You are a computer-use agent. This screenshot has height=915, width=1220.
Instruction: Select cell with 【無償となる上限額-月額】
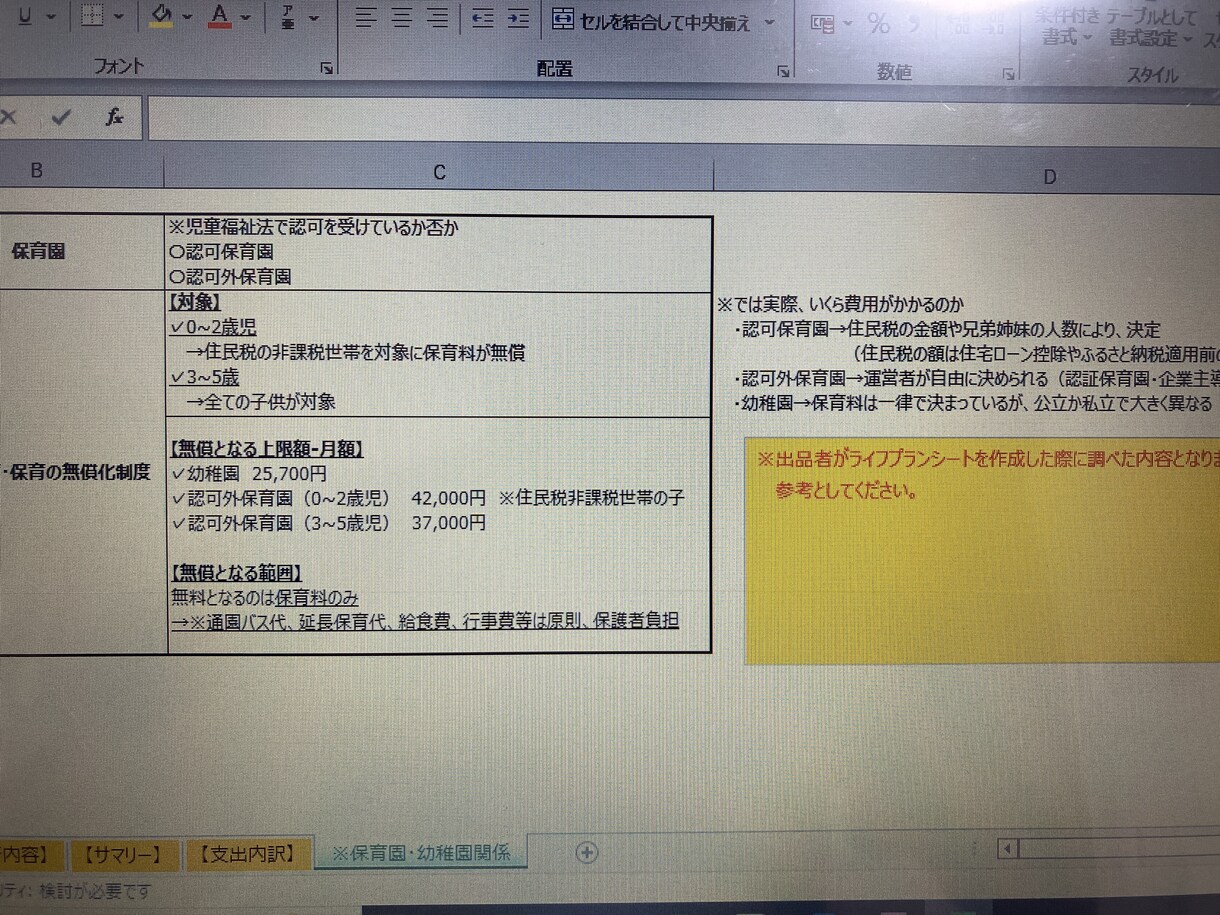coord(439,535)
